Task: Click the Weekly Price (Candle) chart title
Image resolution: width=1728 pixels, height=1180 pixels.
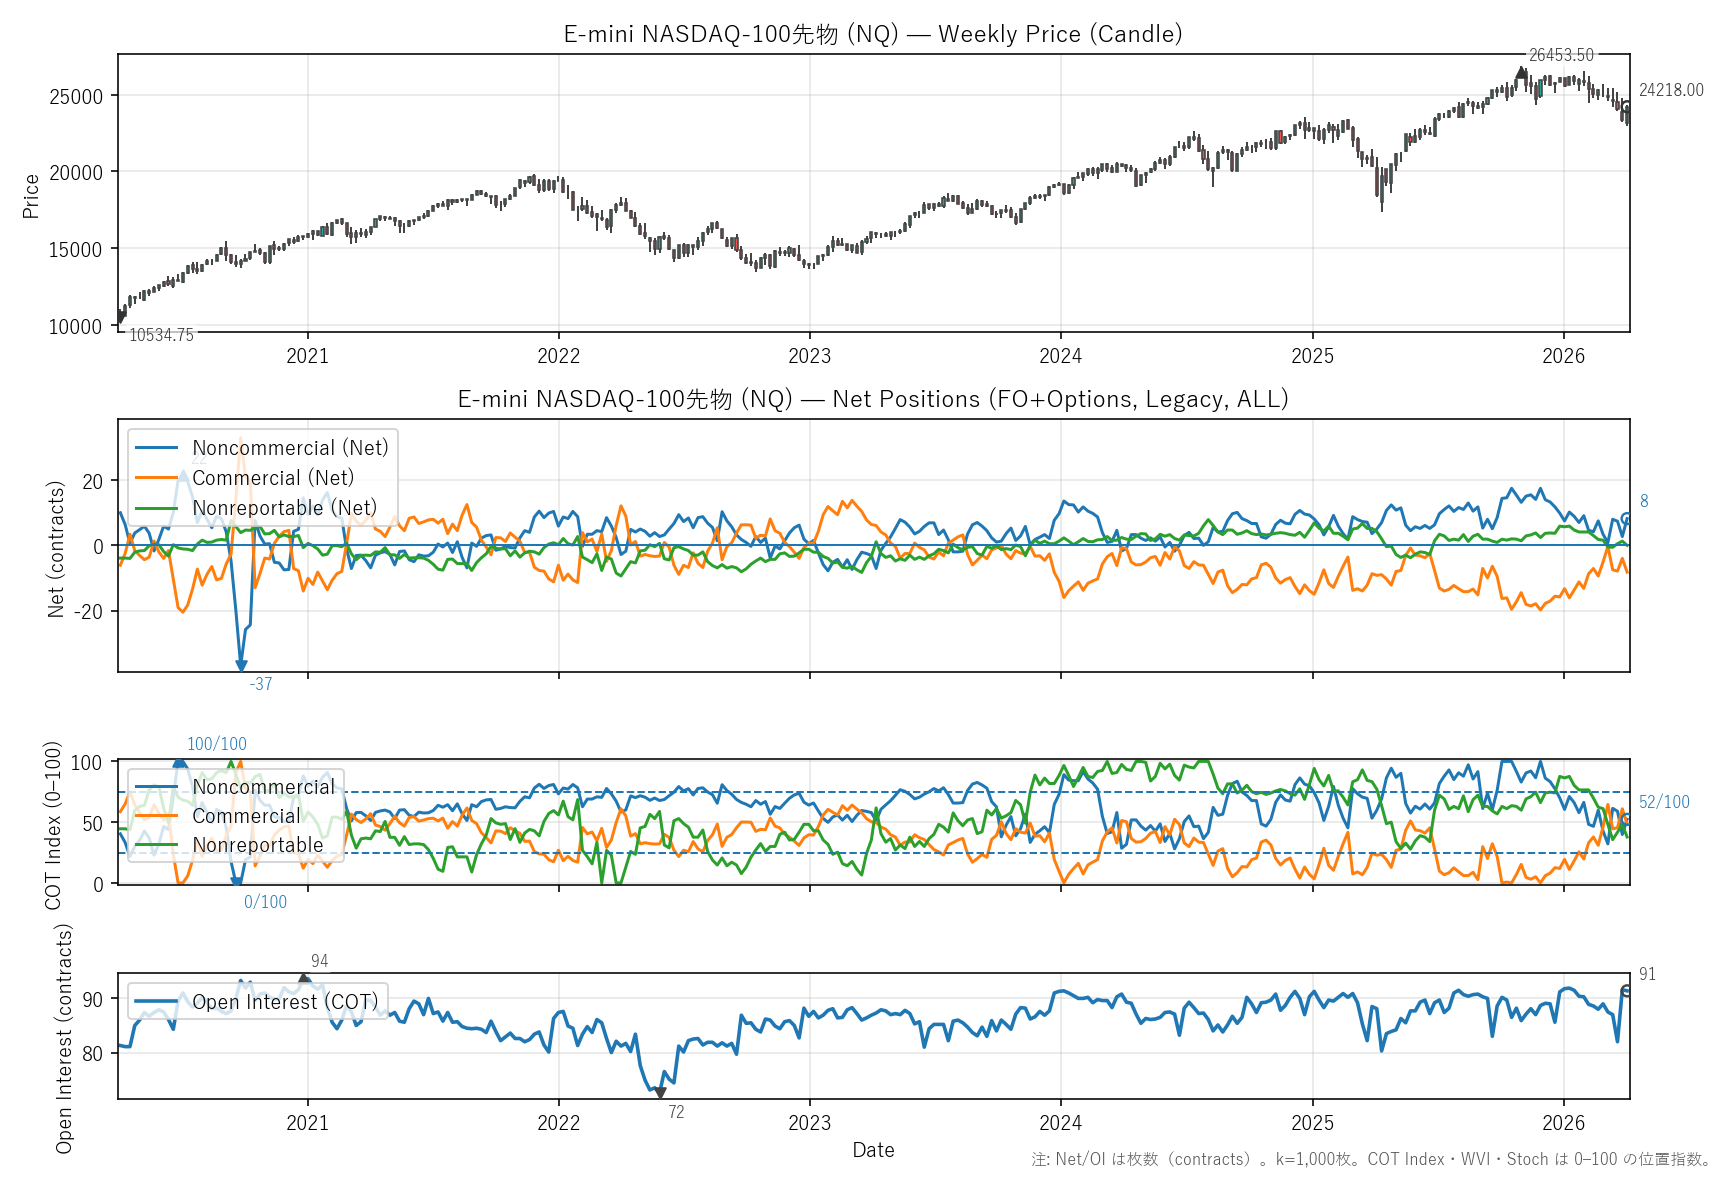Action: point(873,34)
